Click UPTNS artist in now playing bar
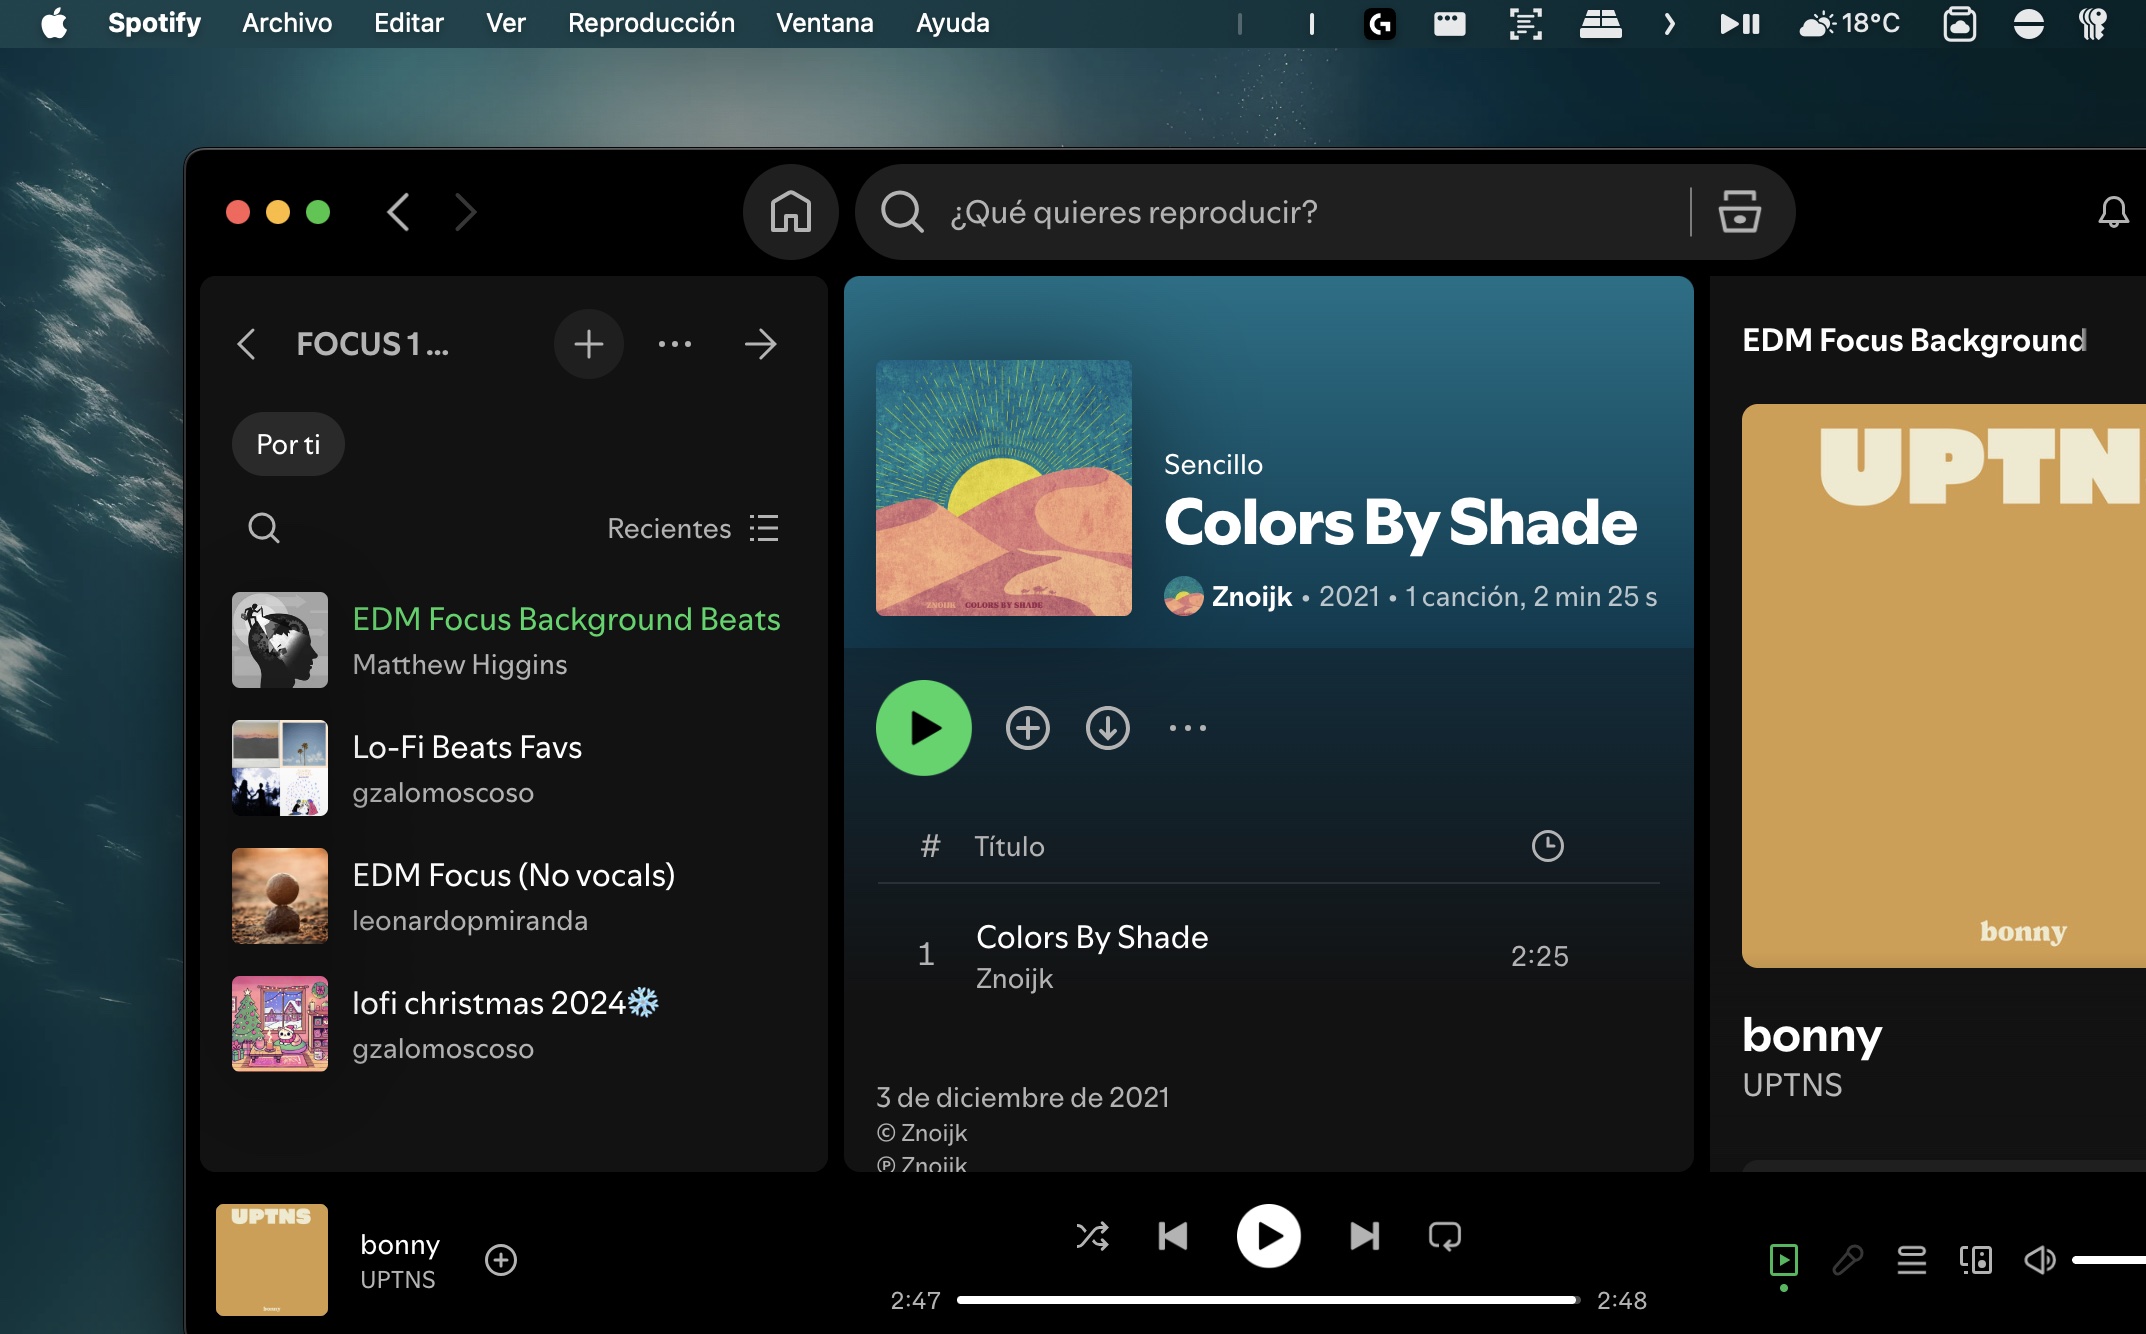Viewport: 2146px width, 1334px height. coord(398,1280)
